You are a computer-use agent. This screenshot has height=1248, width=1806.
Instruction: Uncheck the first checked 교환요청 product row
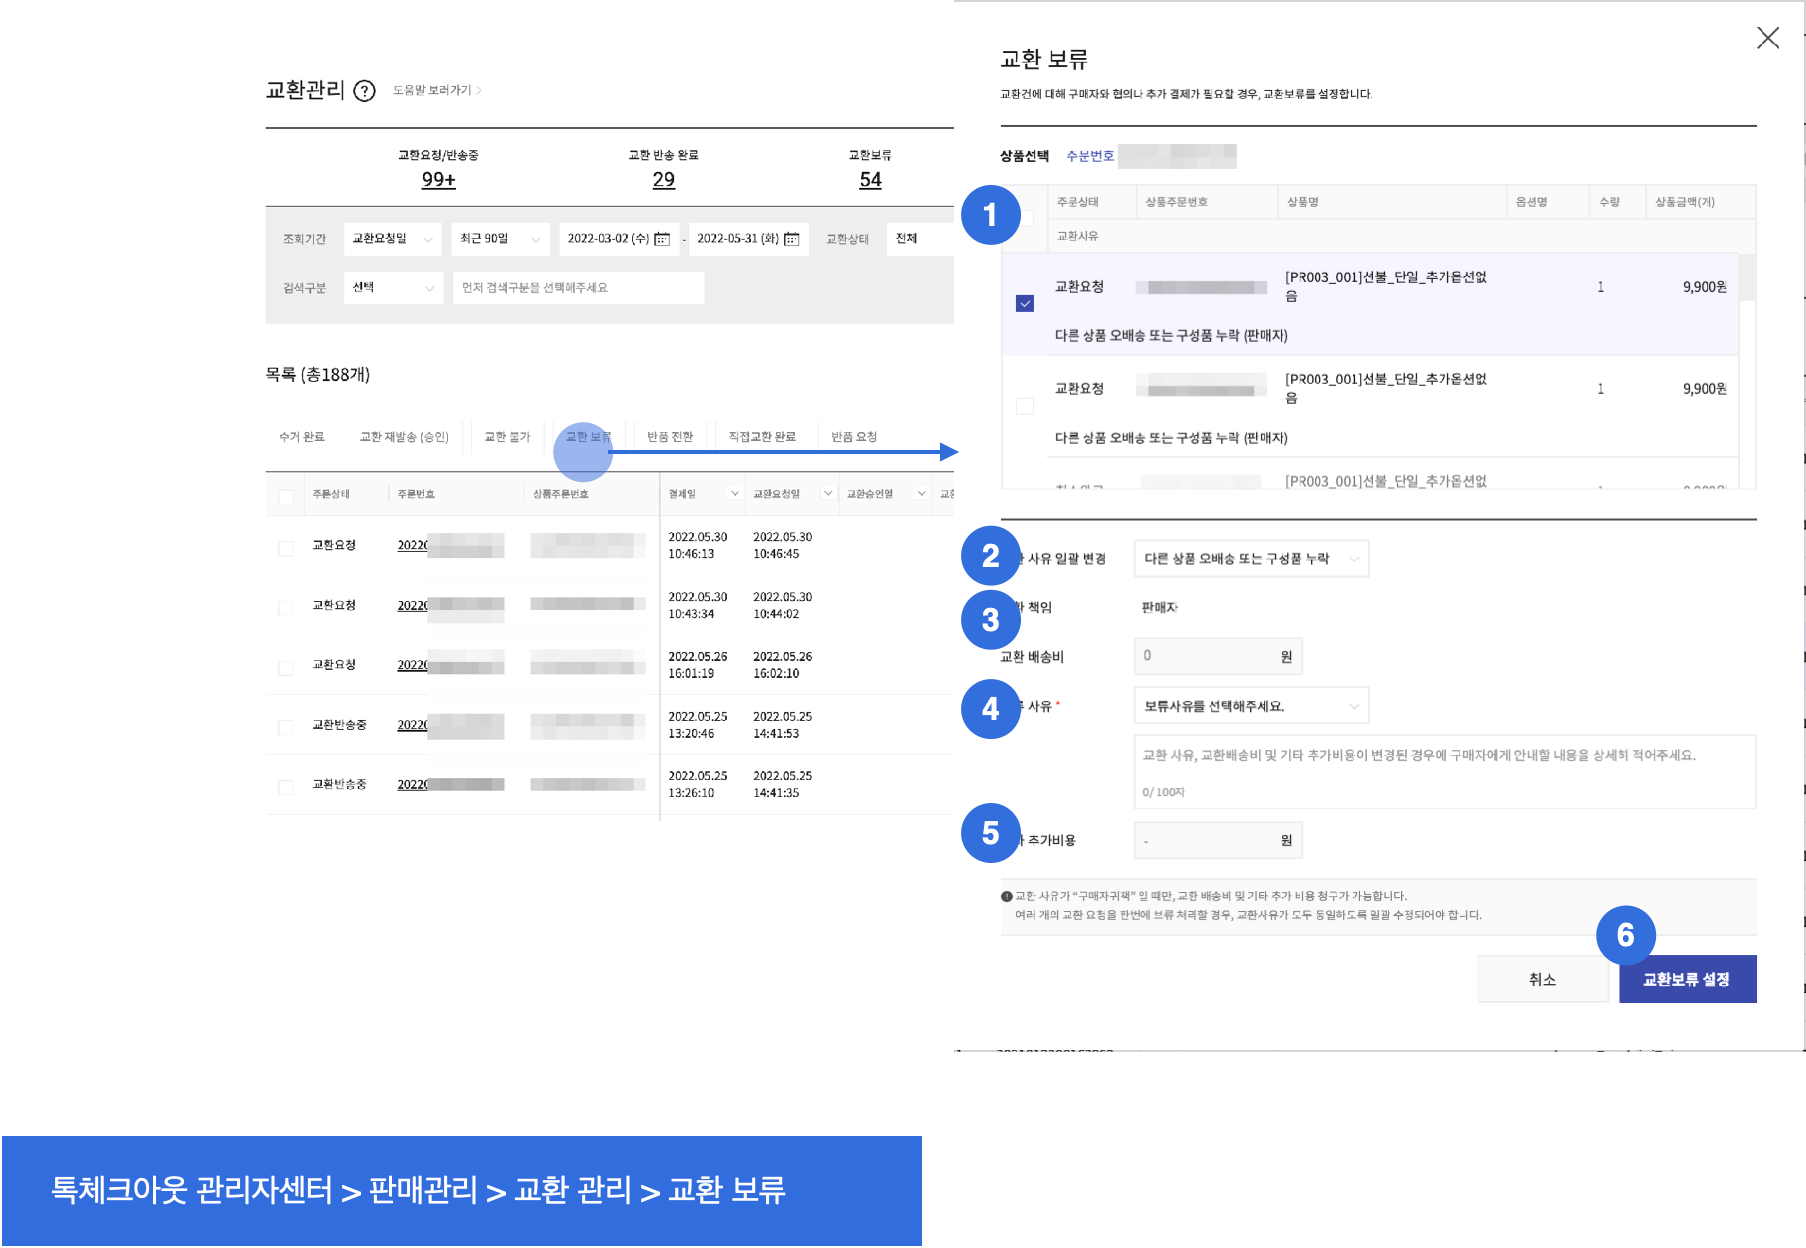pos(1025,304)
